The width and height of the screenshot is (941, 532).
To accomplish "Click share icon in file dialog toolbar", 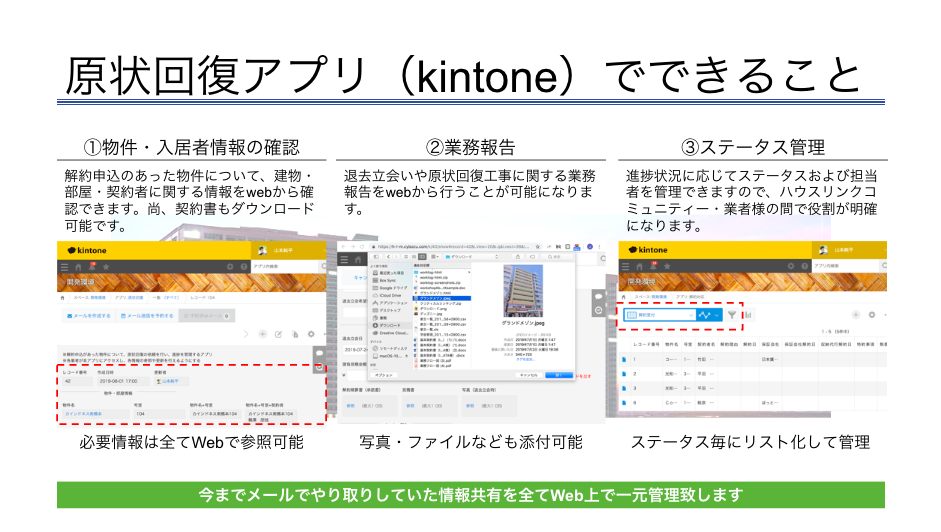I will coord(517,257).
